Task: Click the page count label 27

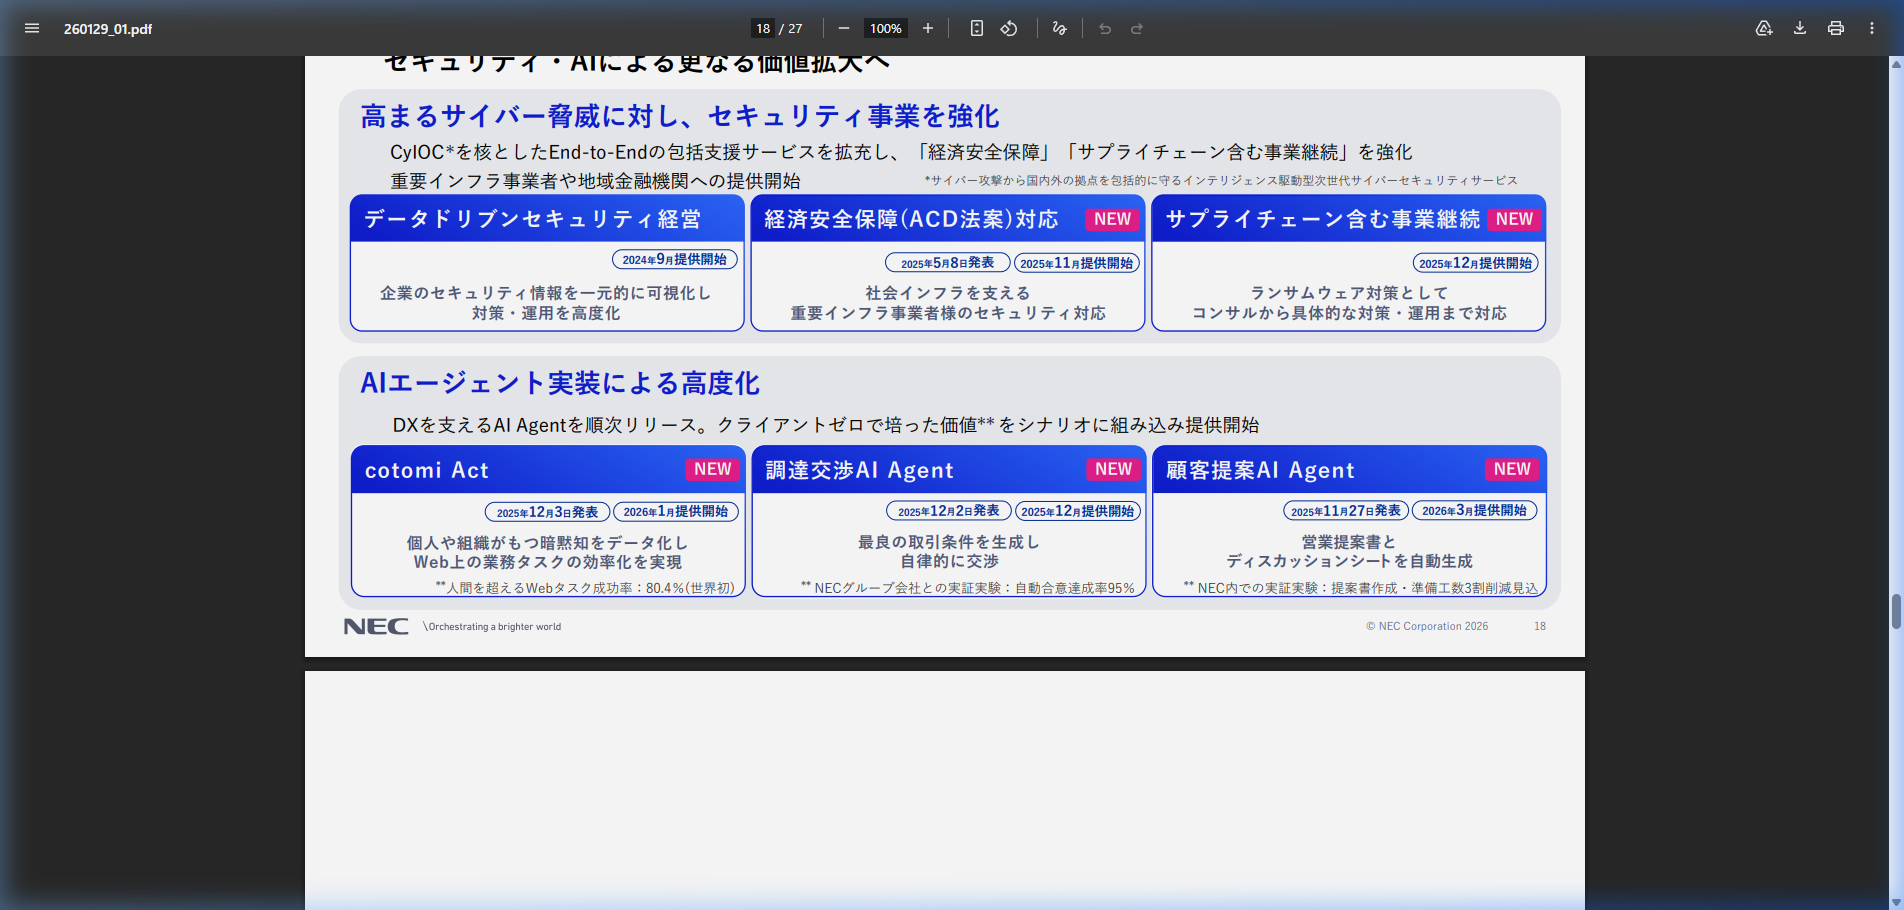Action: point(797,28)
